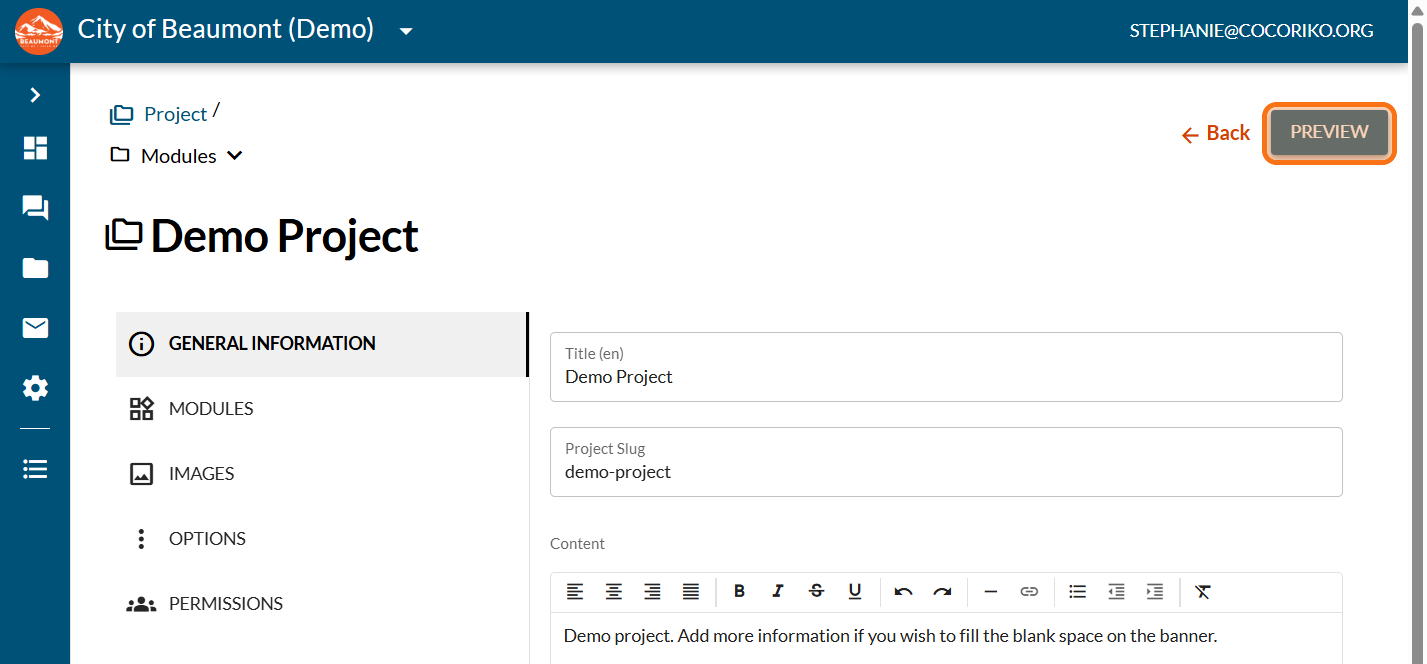
Task: Expand the left sidebar with chevron
Action: coord(35,95)
